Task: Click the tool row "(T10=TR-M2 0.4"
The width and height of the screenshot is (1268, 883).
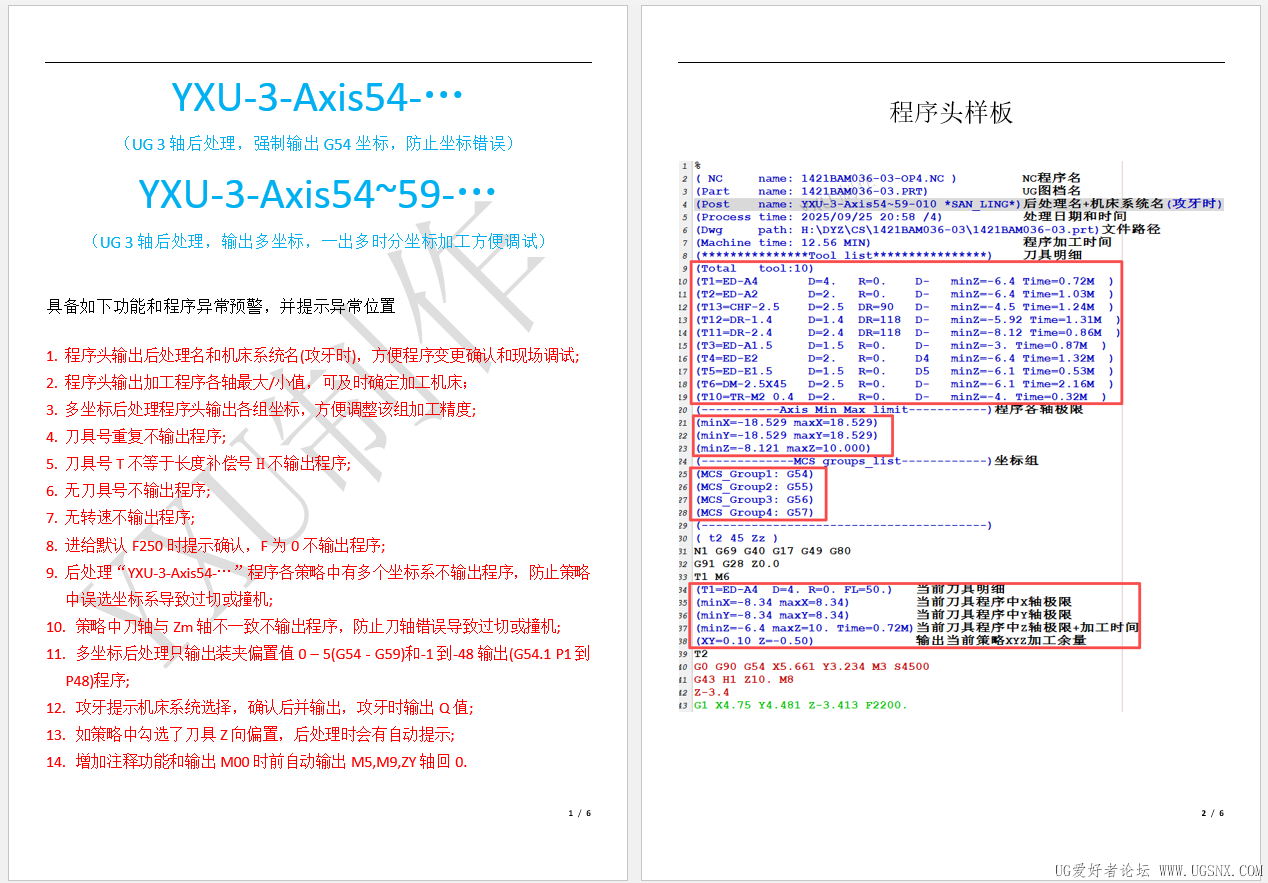Action: [x=903, y=397]
